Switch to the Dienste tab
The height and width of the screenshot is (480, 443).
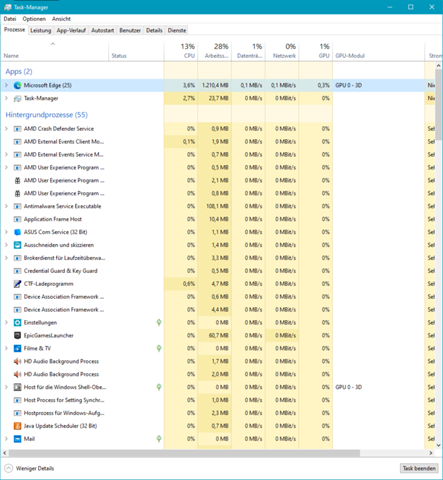coord(177,30)
